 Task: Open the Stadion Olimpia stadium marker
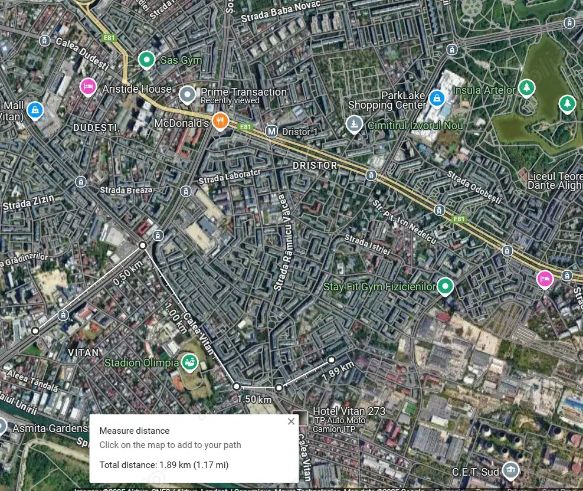(190, 362)
